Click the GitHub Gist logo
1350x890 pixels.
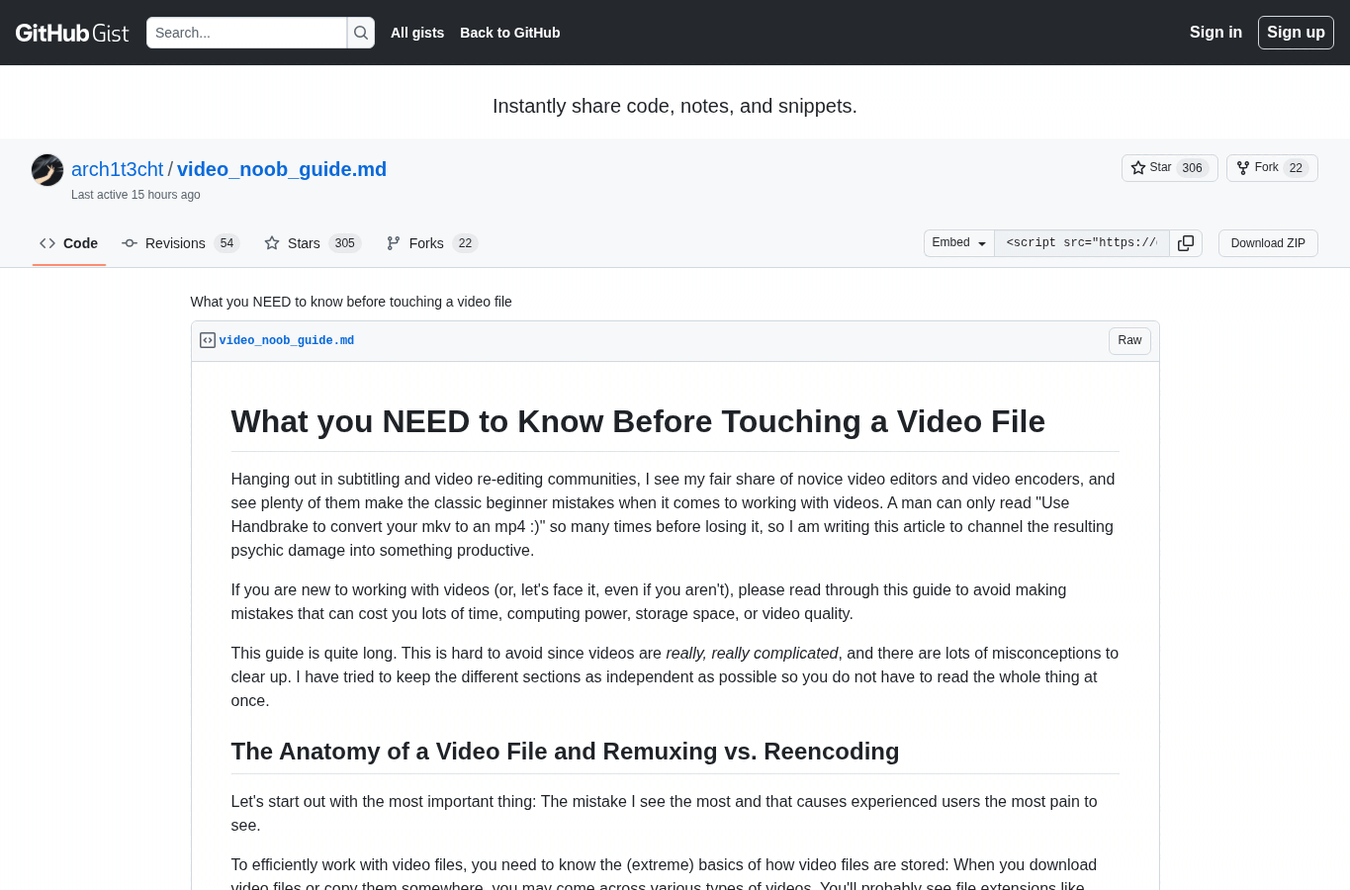click(72, 33)
